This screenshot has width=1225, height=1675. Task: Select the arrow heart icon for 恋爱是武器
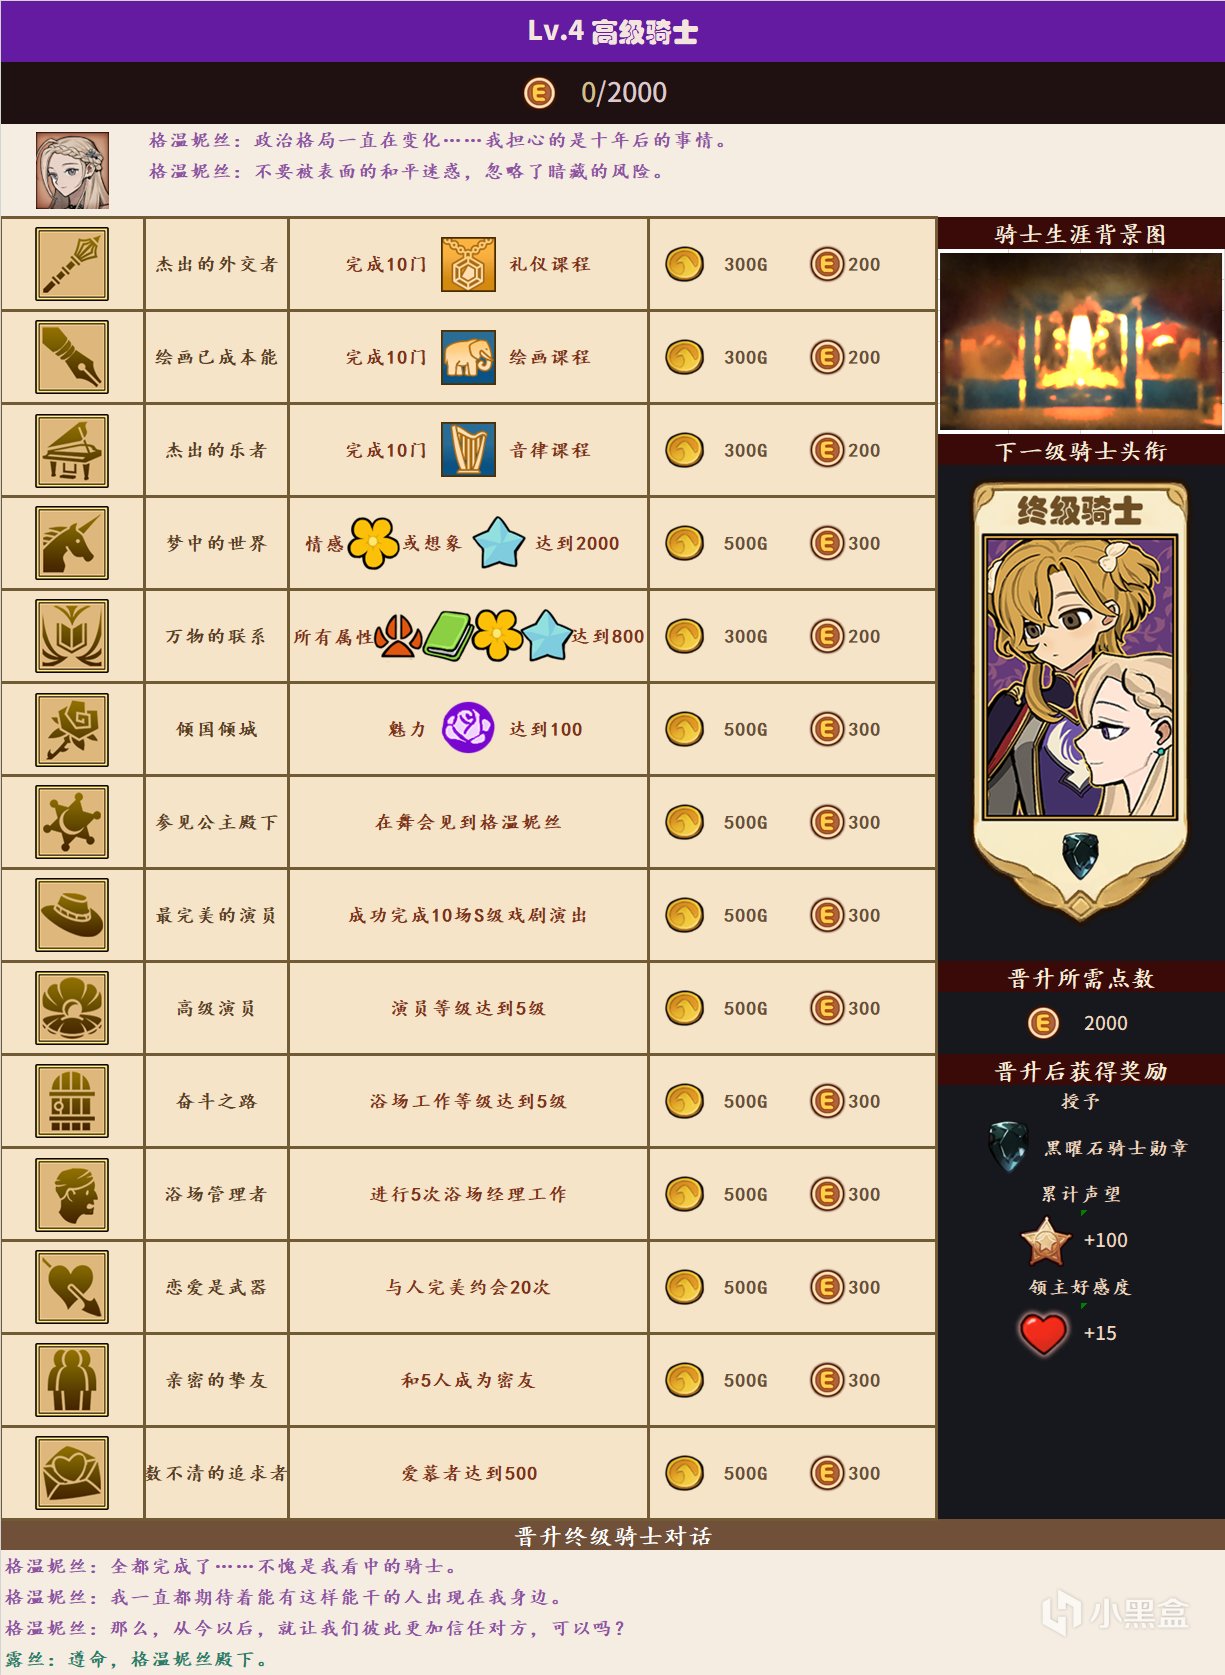tap(72, 1287)
